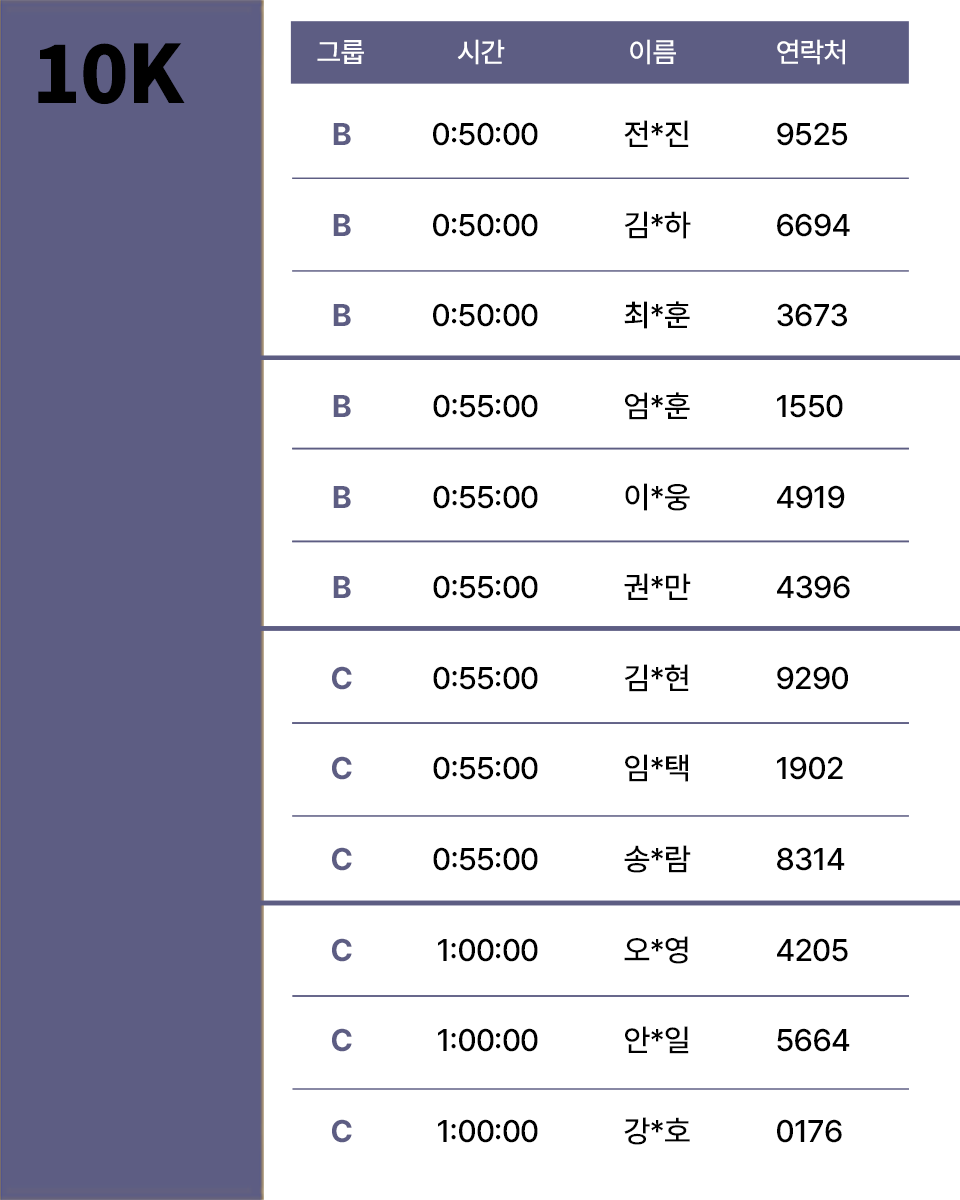Screen dimensions: 960x1200
Task: Click the 이름 column header
Action: (653, 52)
